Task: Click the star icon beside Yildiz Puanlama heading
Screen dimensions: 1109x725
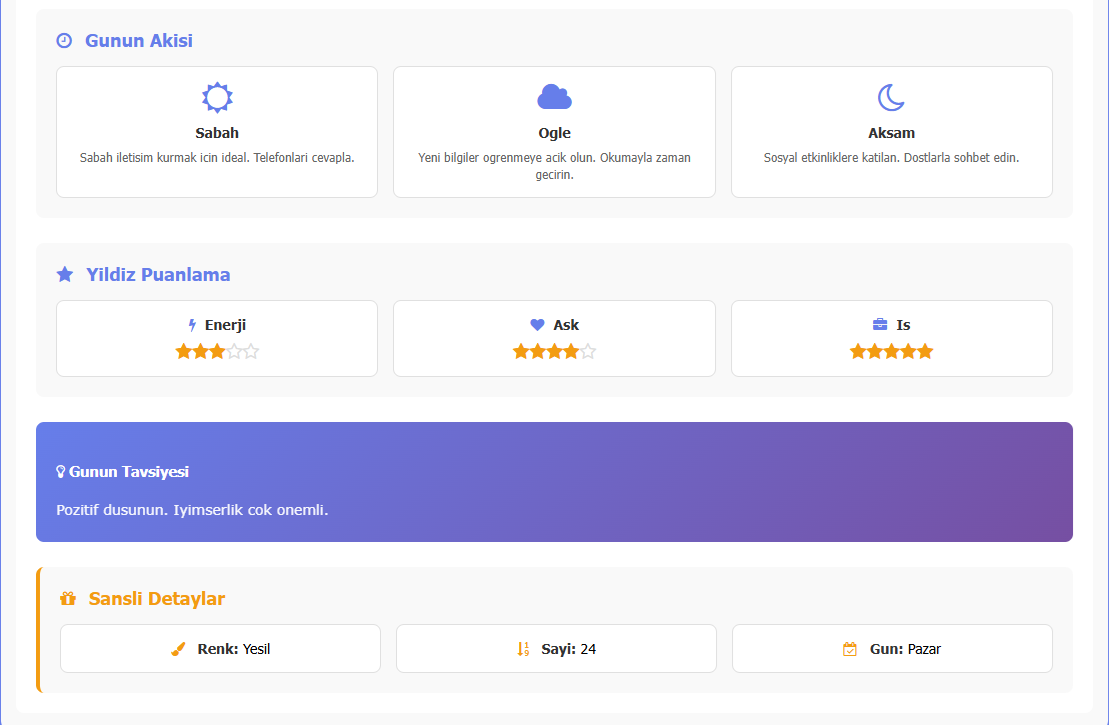Action: click(65, 274)
